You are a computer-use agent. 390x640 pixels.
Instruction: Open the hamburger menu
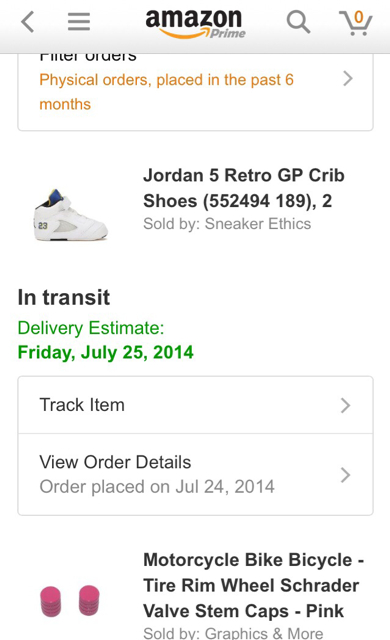click(79, 22)
